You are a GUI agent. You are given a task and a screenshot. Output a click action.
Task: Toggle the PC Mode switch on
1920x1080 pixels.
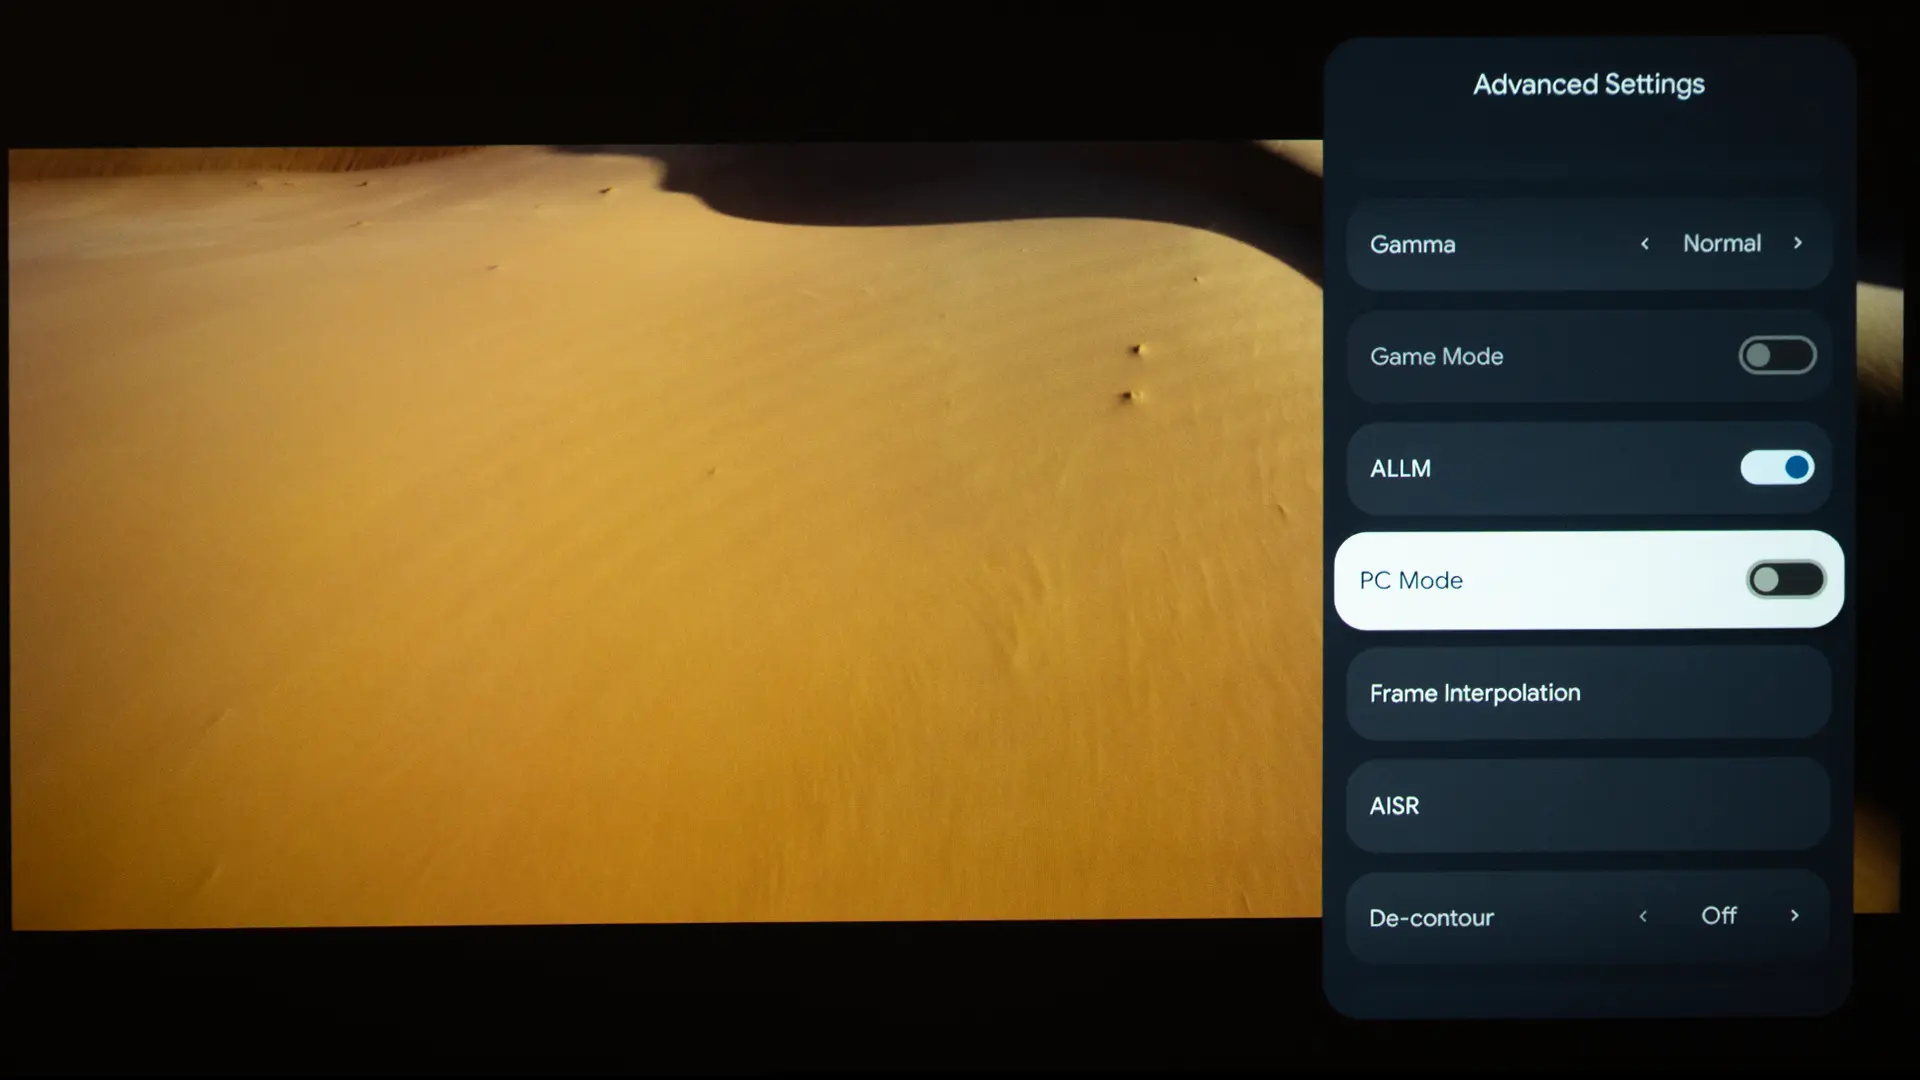tap(1785, 580)
